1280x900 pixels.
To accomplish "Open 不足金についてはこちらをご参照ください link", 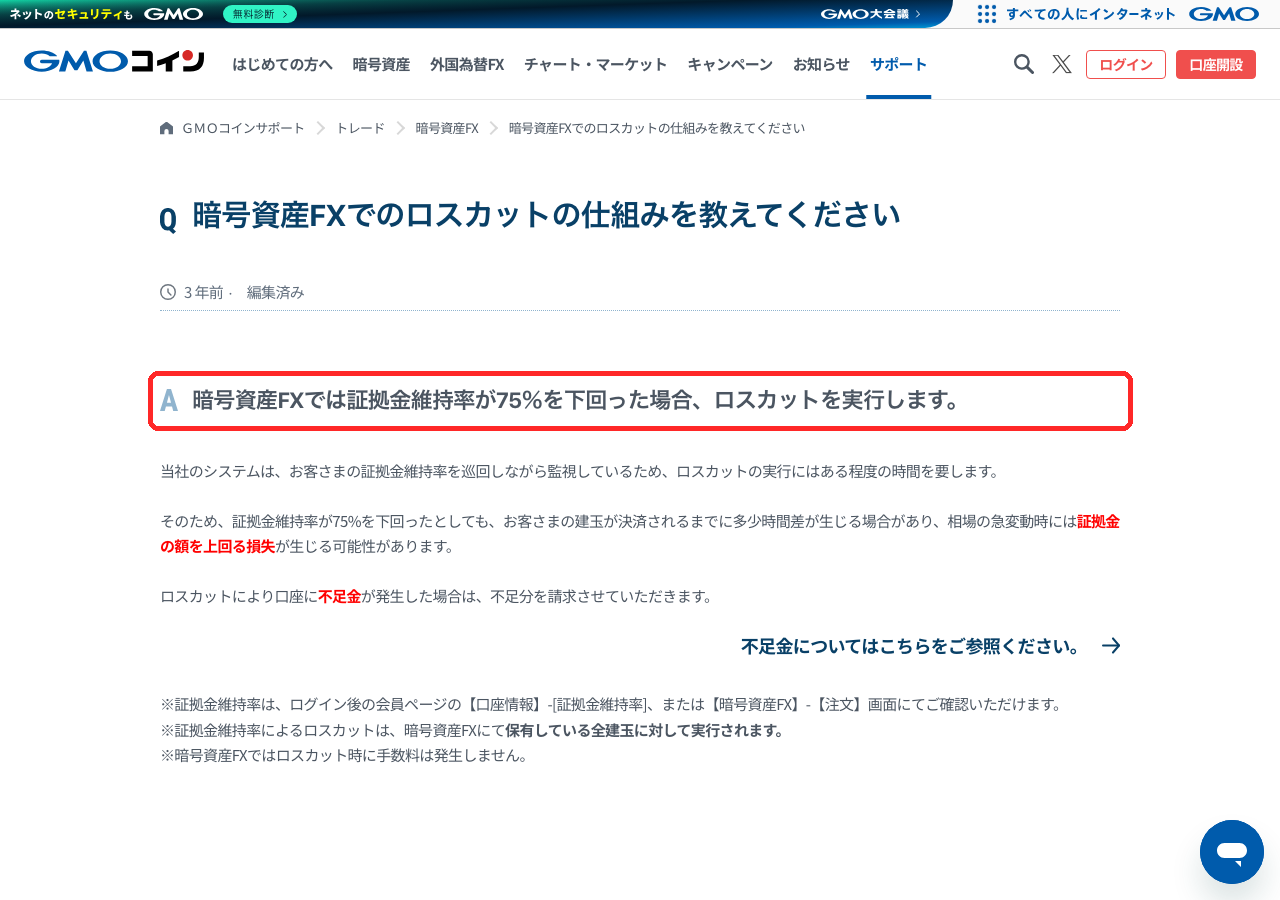I will coord(911,646).
